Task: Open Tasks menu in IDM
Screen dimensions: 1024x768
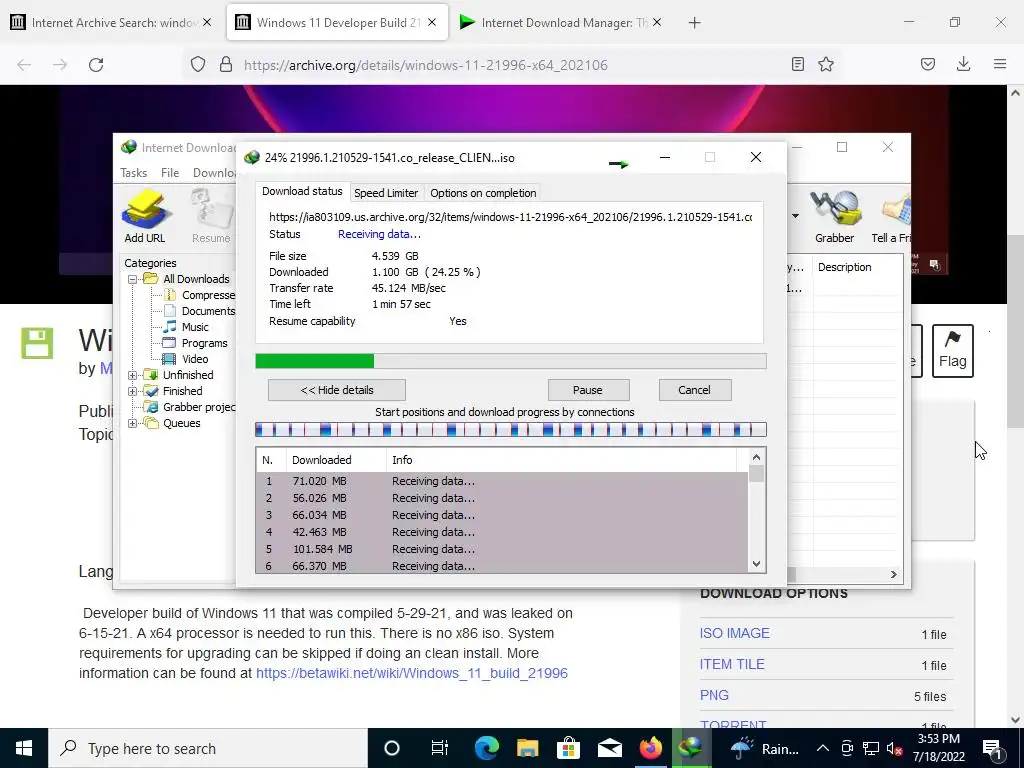Action: [134, 172]
